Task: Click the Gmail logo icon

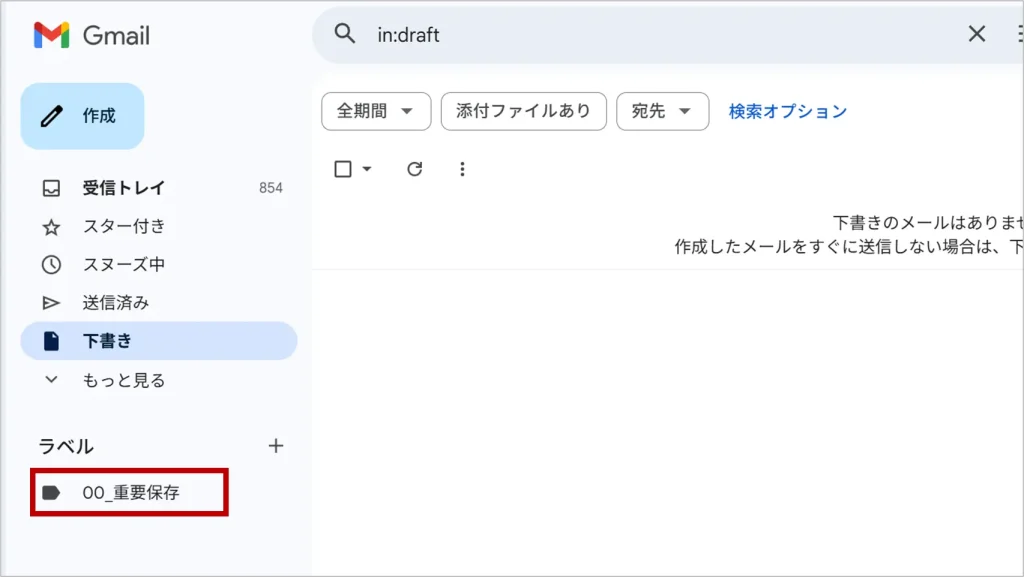Action: click(x=51, y=36)
